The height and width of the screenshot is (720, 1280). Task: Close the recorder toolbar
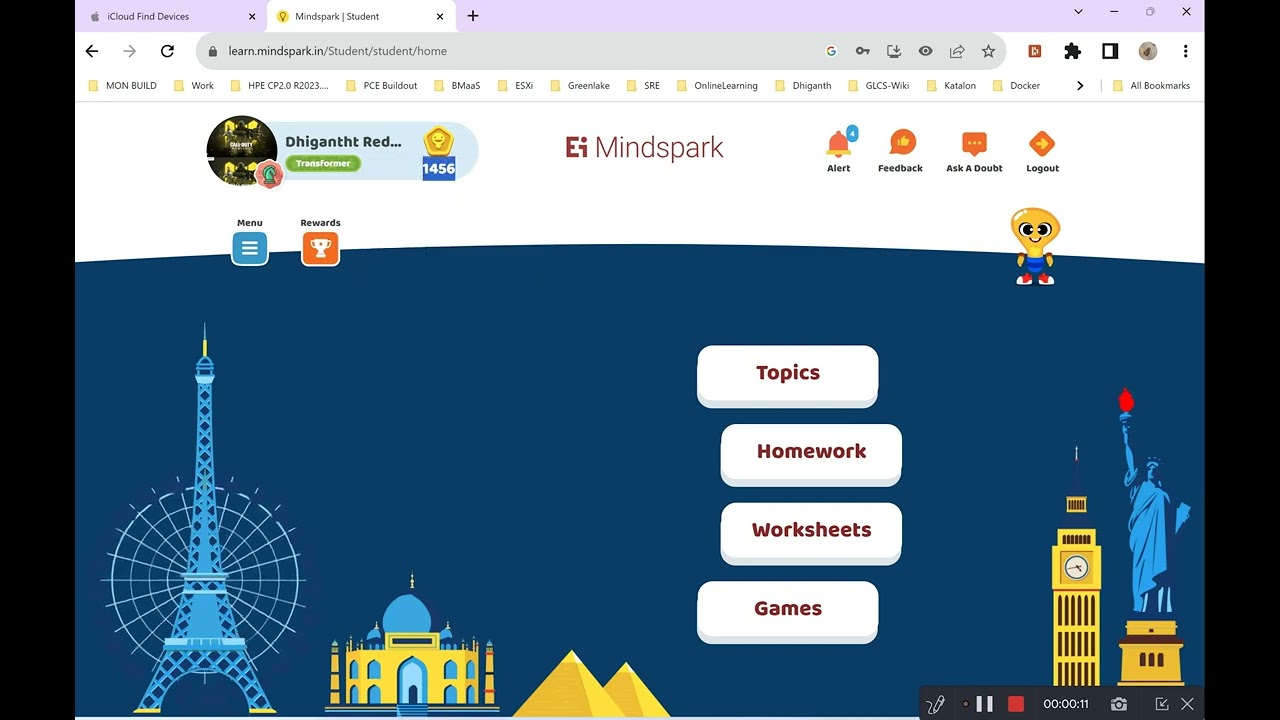tap(1187, 704)
